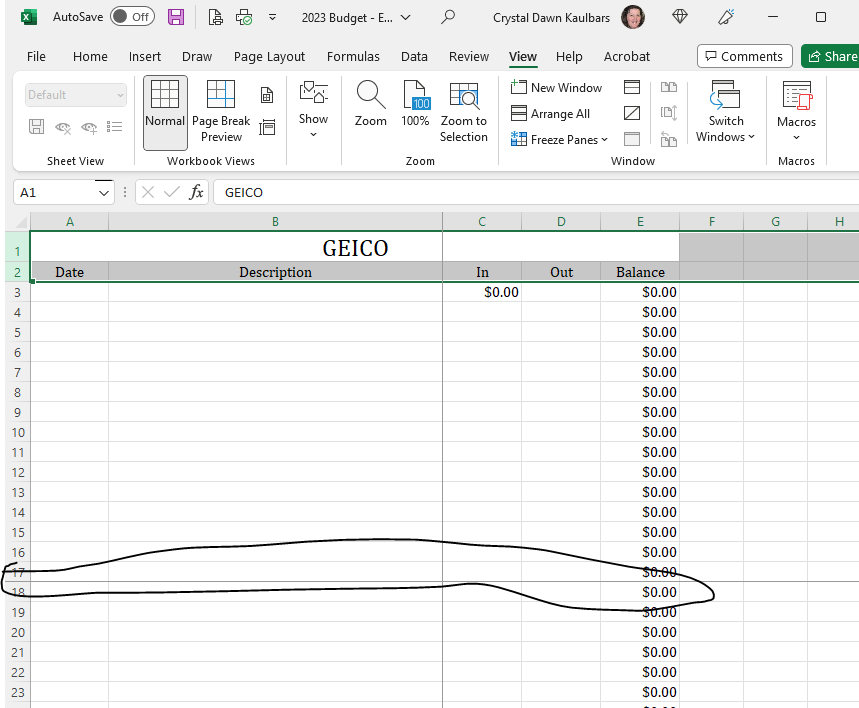
Task: Click the Excel app icon
Action: pos(28,18)
